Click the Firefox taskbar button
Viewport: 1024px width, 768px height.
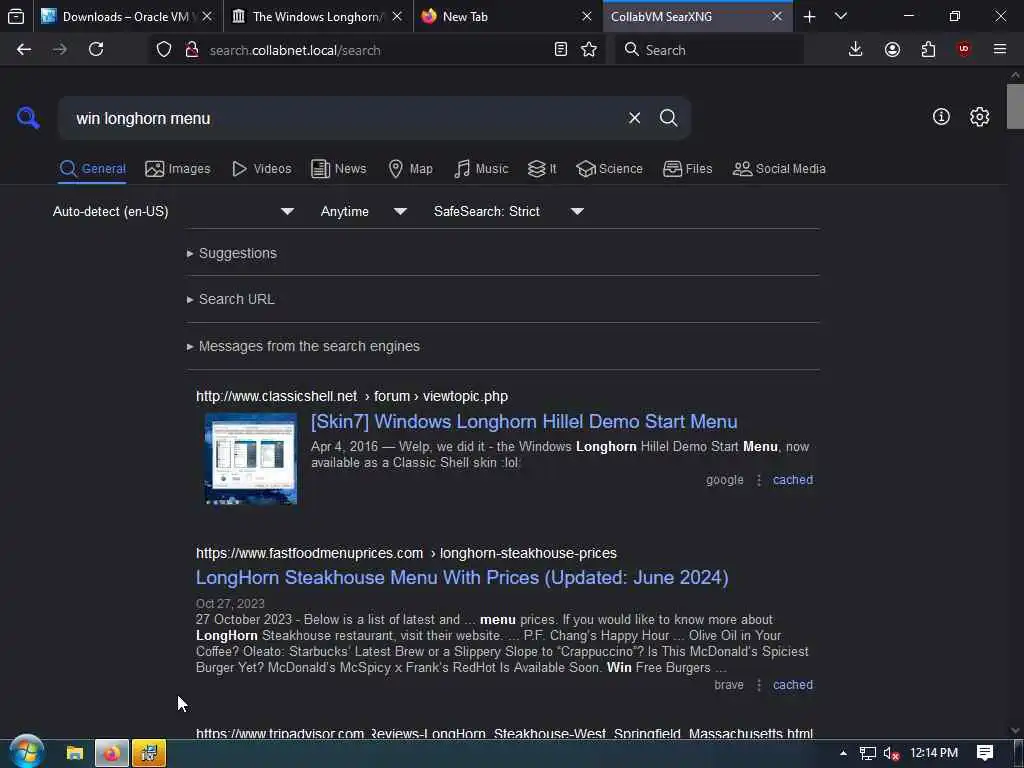tap(112, 753)
